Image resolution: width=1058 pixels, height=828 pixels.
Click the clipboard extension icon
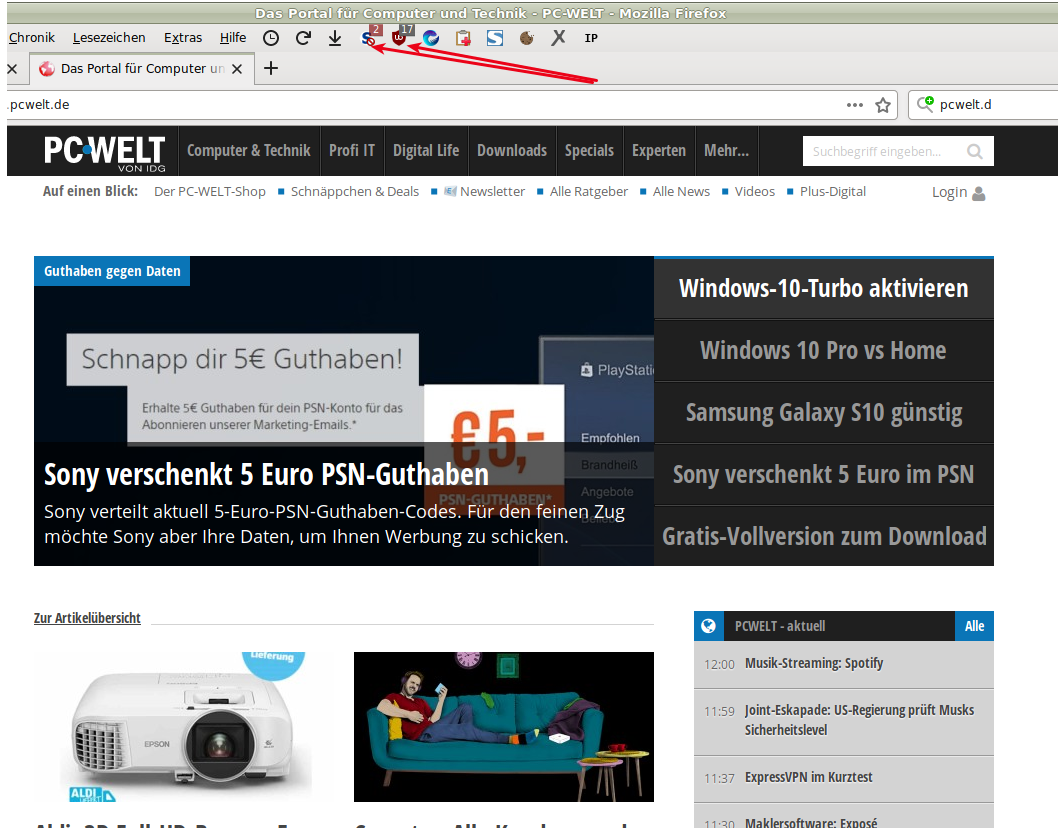point(463,38)
